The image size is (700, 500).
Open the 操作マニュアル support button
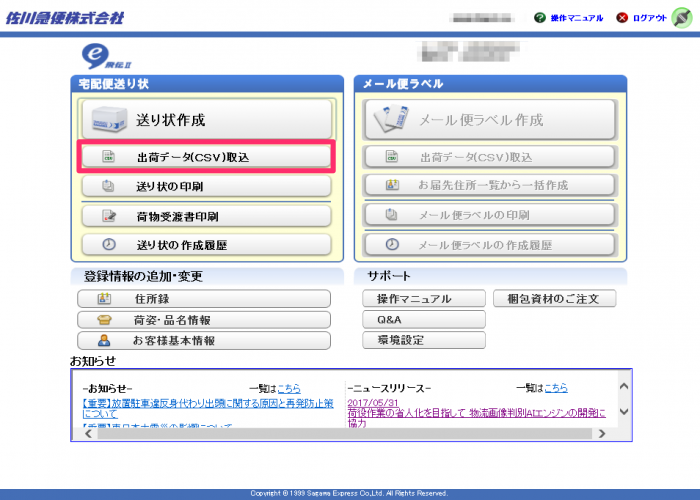coord(424,299)
